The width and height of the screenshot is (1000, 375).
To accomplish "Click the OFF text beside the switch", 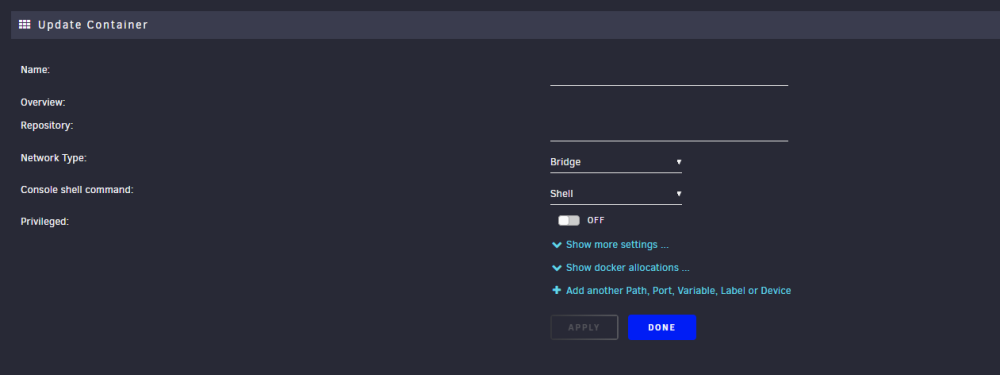I will [596, 220].
